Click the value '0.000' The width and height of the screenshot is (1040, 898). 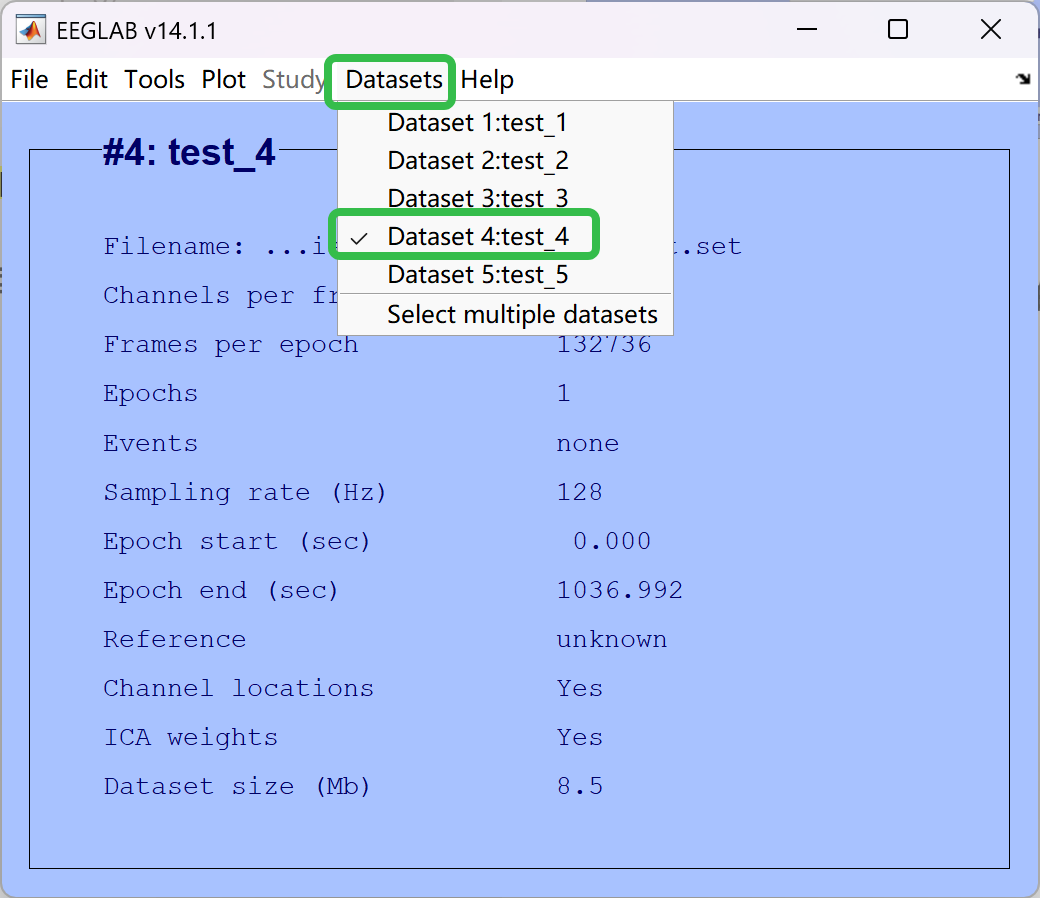click(612, 541)
